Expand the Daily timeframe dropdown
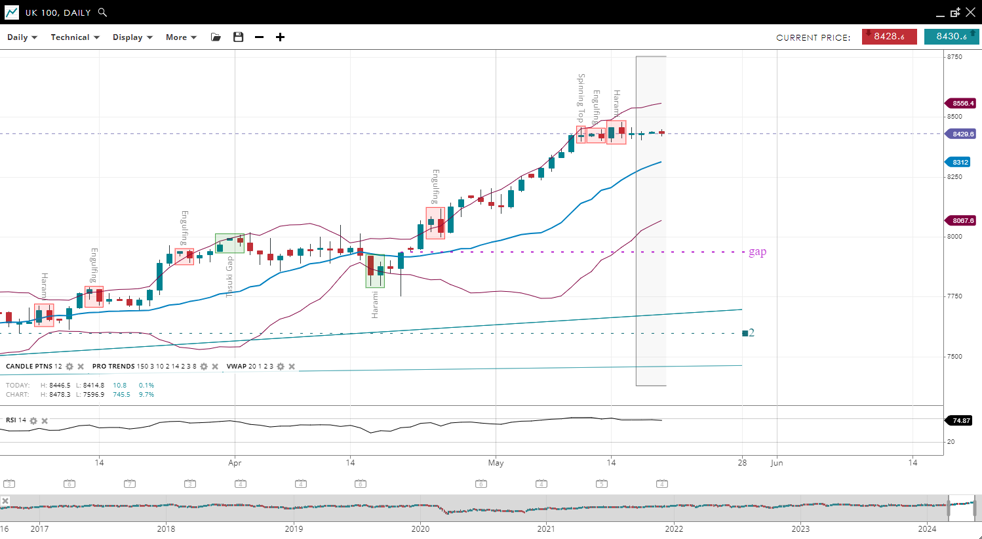Viewport: 982px width, 539px height. click(22, 37)
